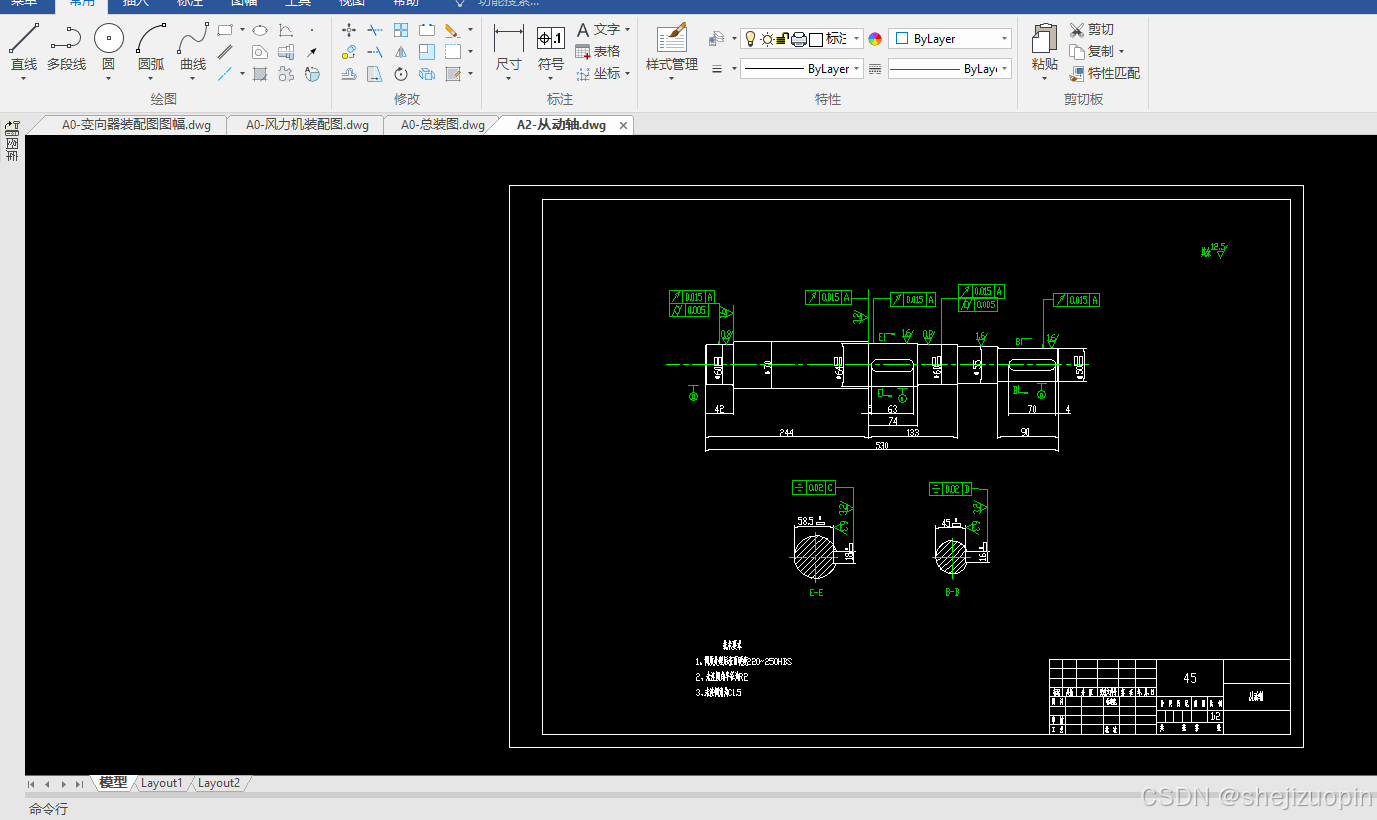The image size is (1377, 820).
Task: Click the 复制 copy button
Action: pyautogui.click(x=1091, y=52)
